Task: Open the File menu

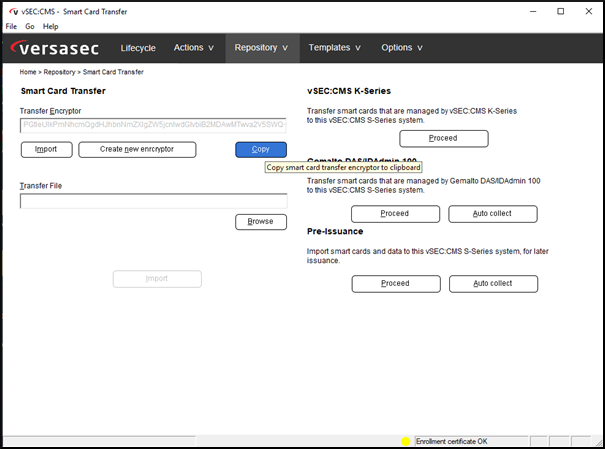Action: (11, 26)
